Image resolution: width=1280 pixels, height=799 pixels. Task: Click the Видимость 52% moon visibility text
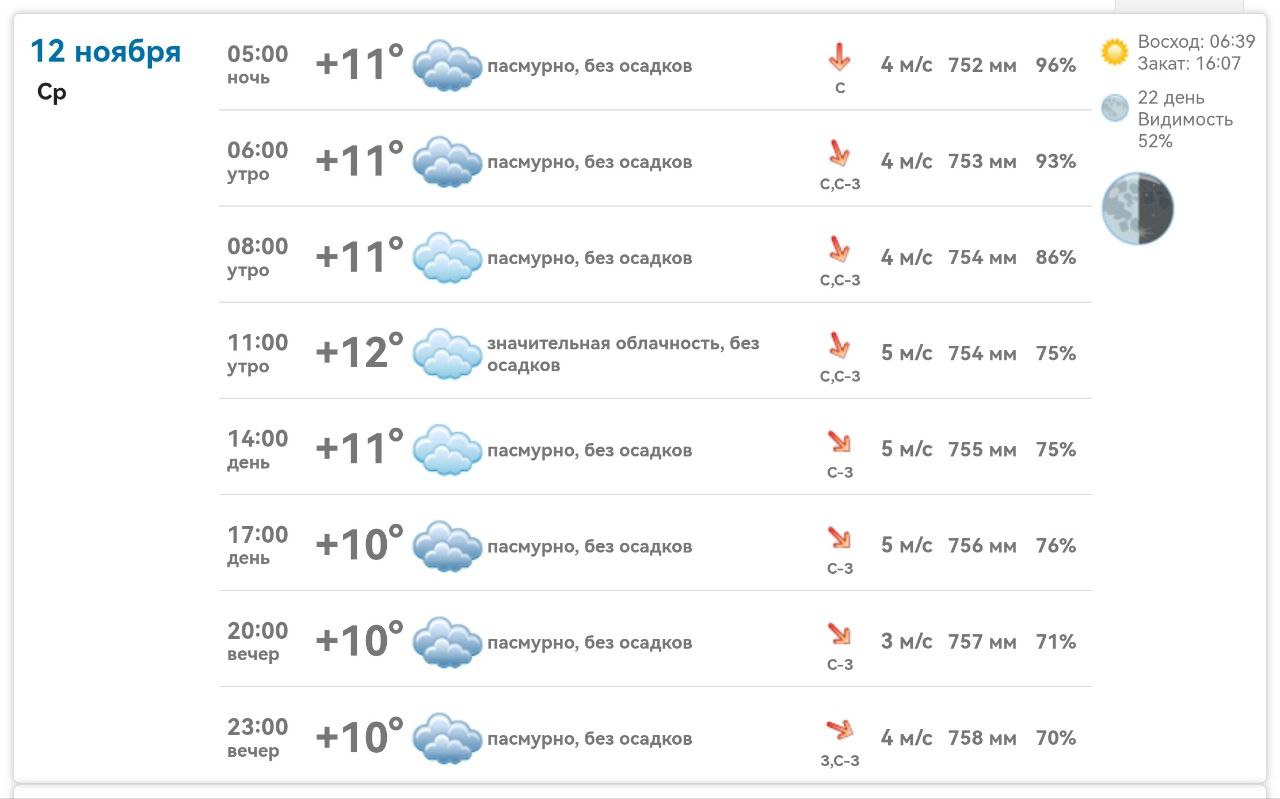pos(1185,130)
